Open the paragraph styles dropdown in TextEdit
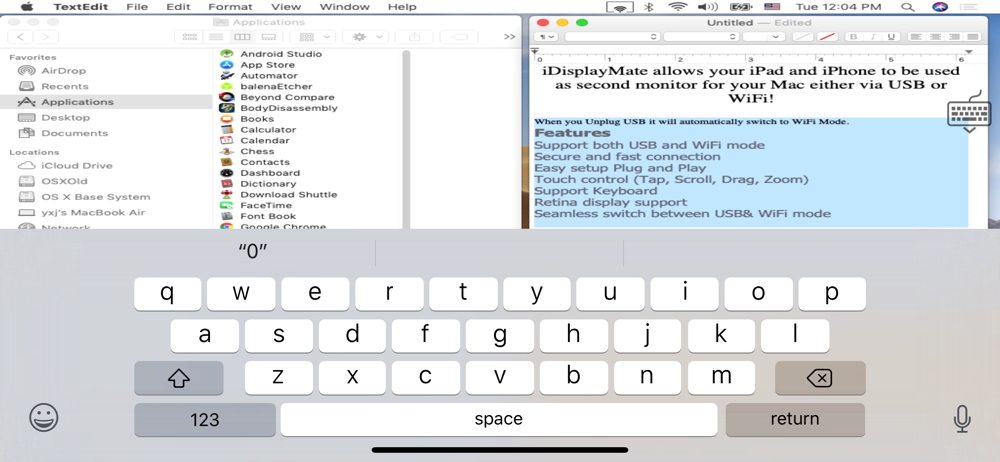This screenshot has width=1000, height=462. [x=545, y=37]
